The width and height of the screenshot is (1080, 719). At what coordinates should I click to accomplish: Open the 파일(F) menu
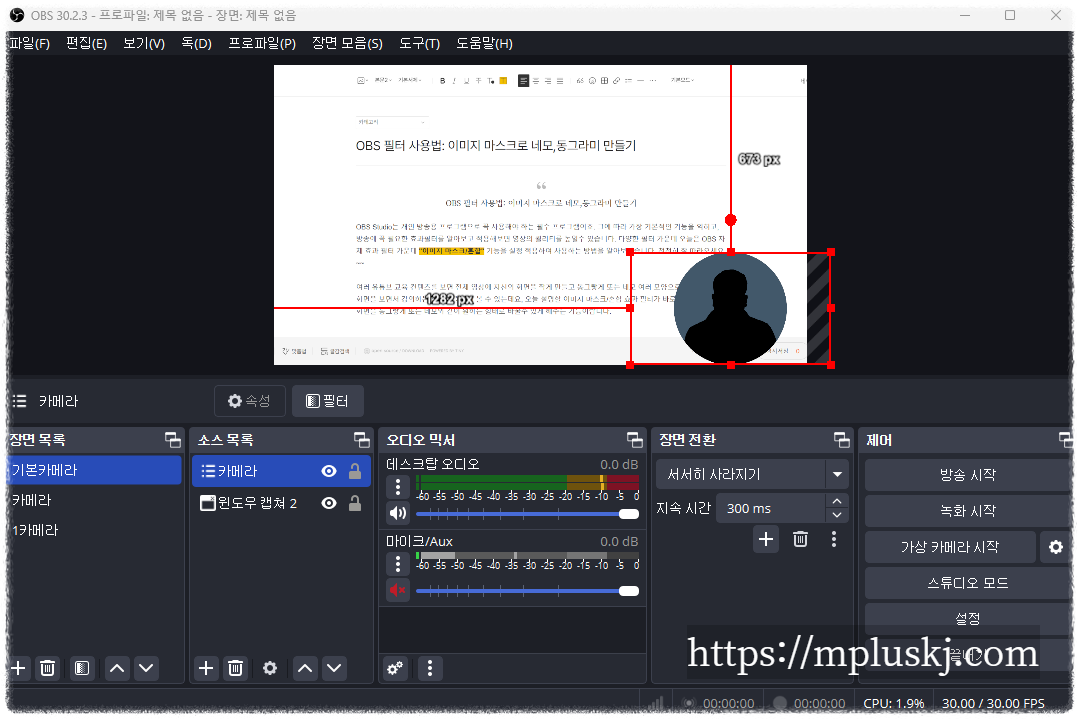30,43
